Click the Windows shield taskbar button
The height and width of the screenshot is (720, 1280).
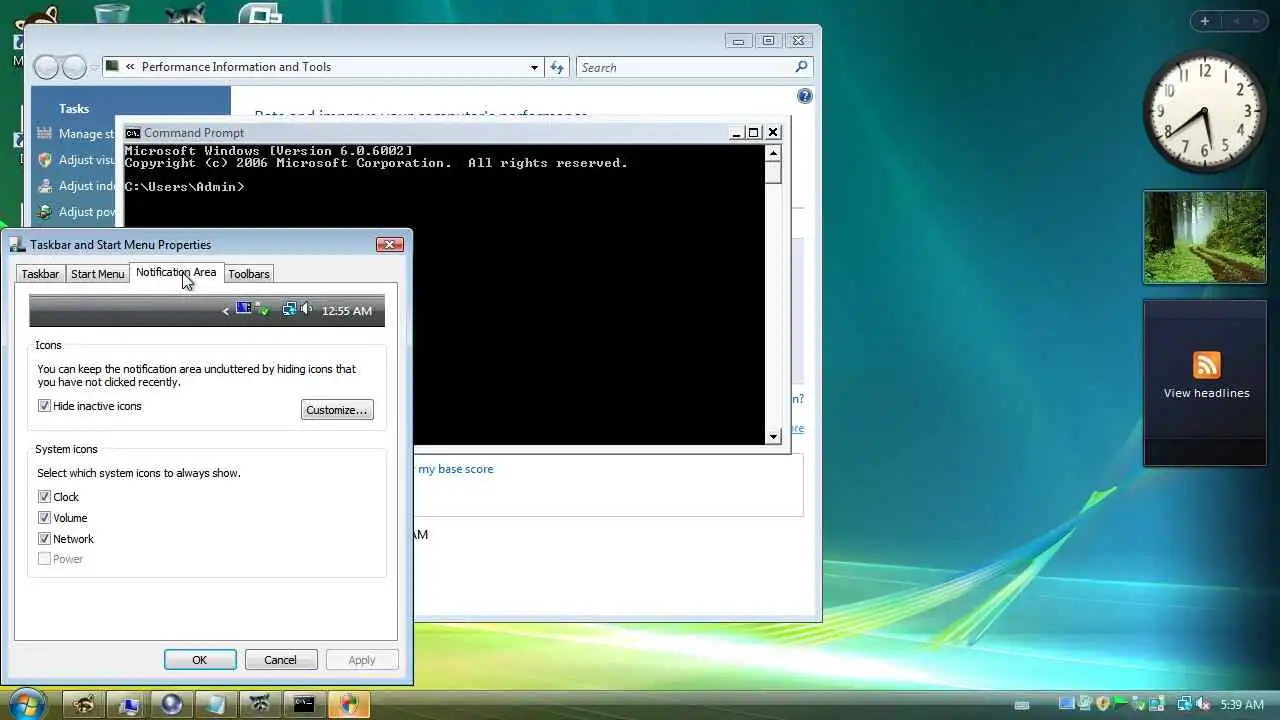(348, 705)
